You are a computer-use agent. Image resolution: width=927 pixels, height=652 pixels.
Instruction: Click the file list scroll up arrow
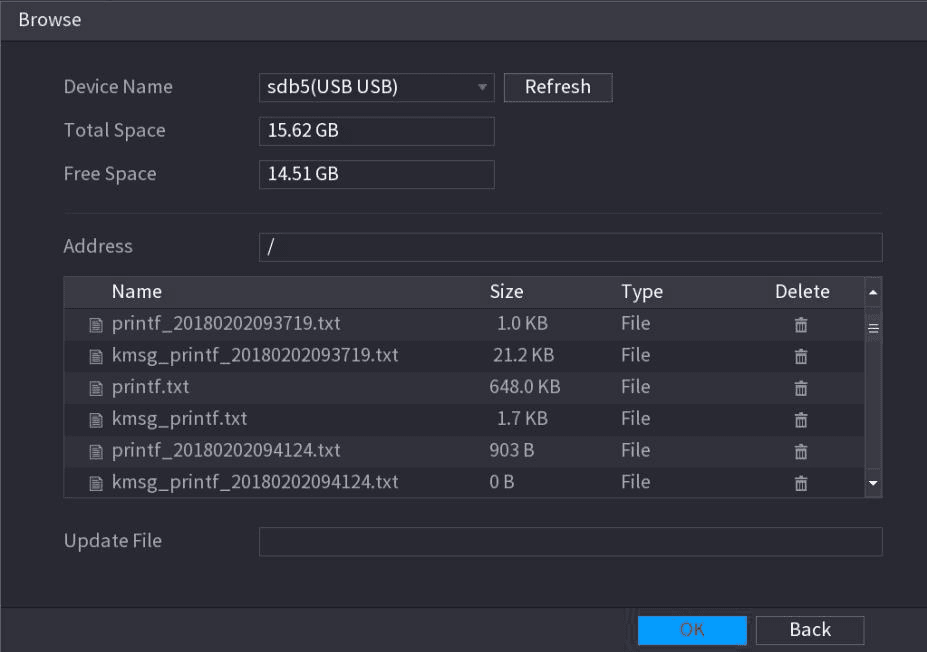[x=873, y=292]
